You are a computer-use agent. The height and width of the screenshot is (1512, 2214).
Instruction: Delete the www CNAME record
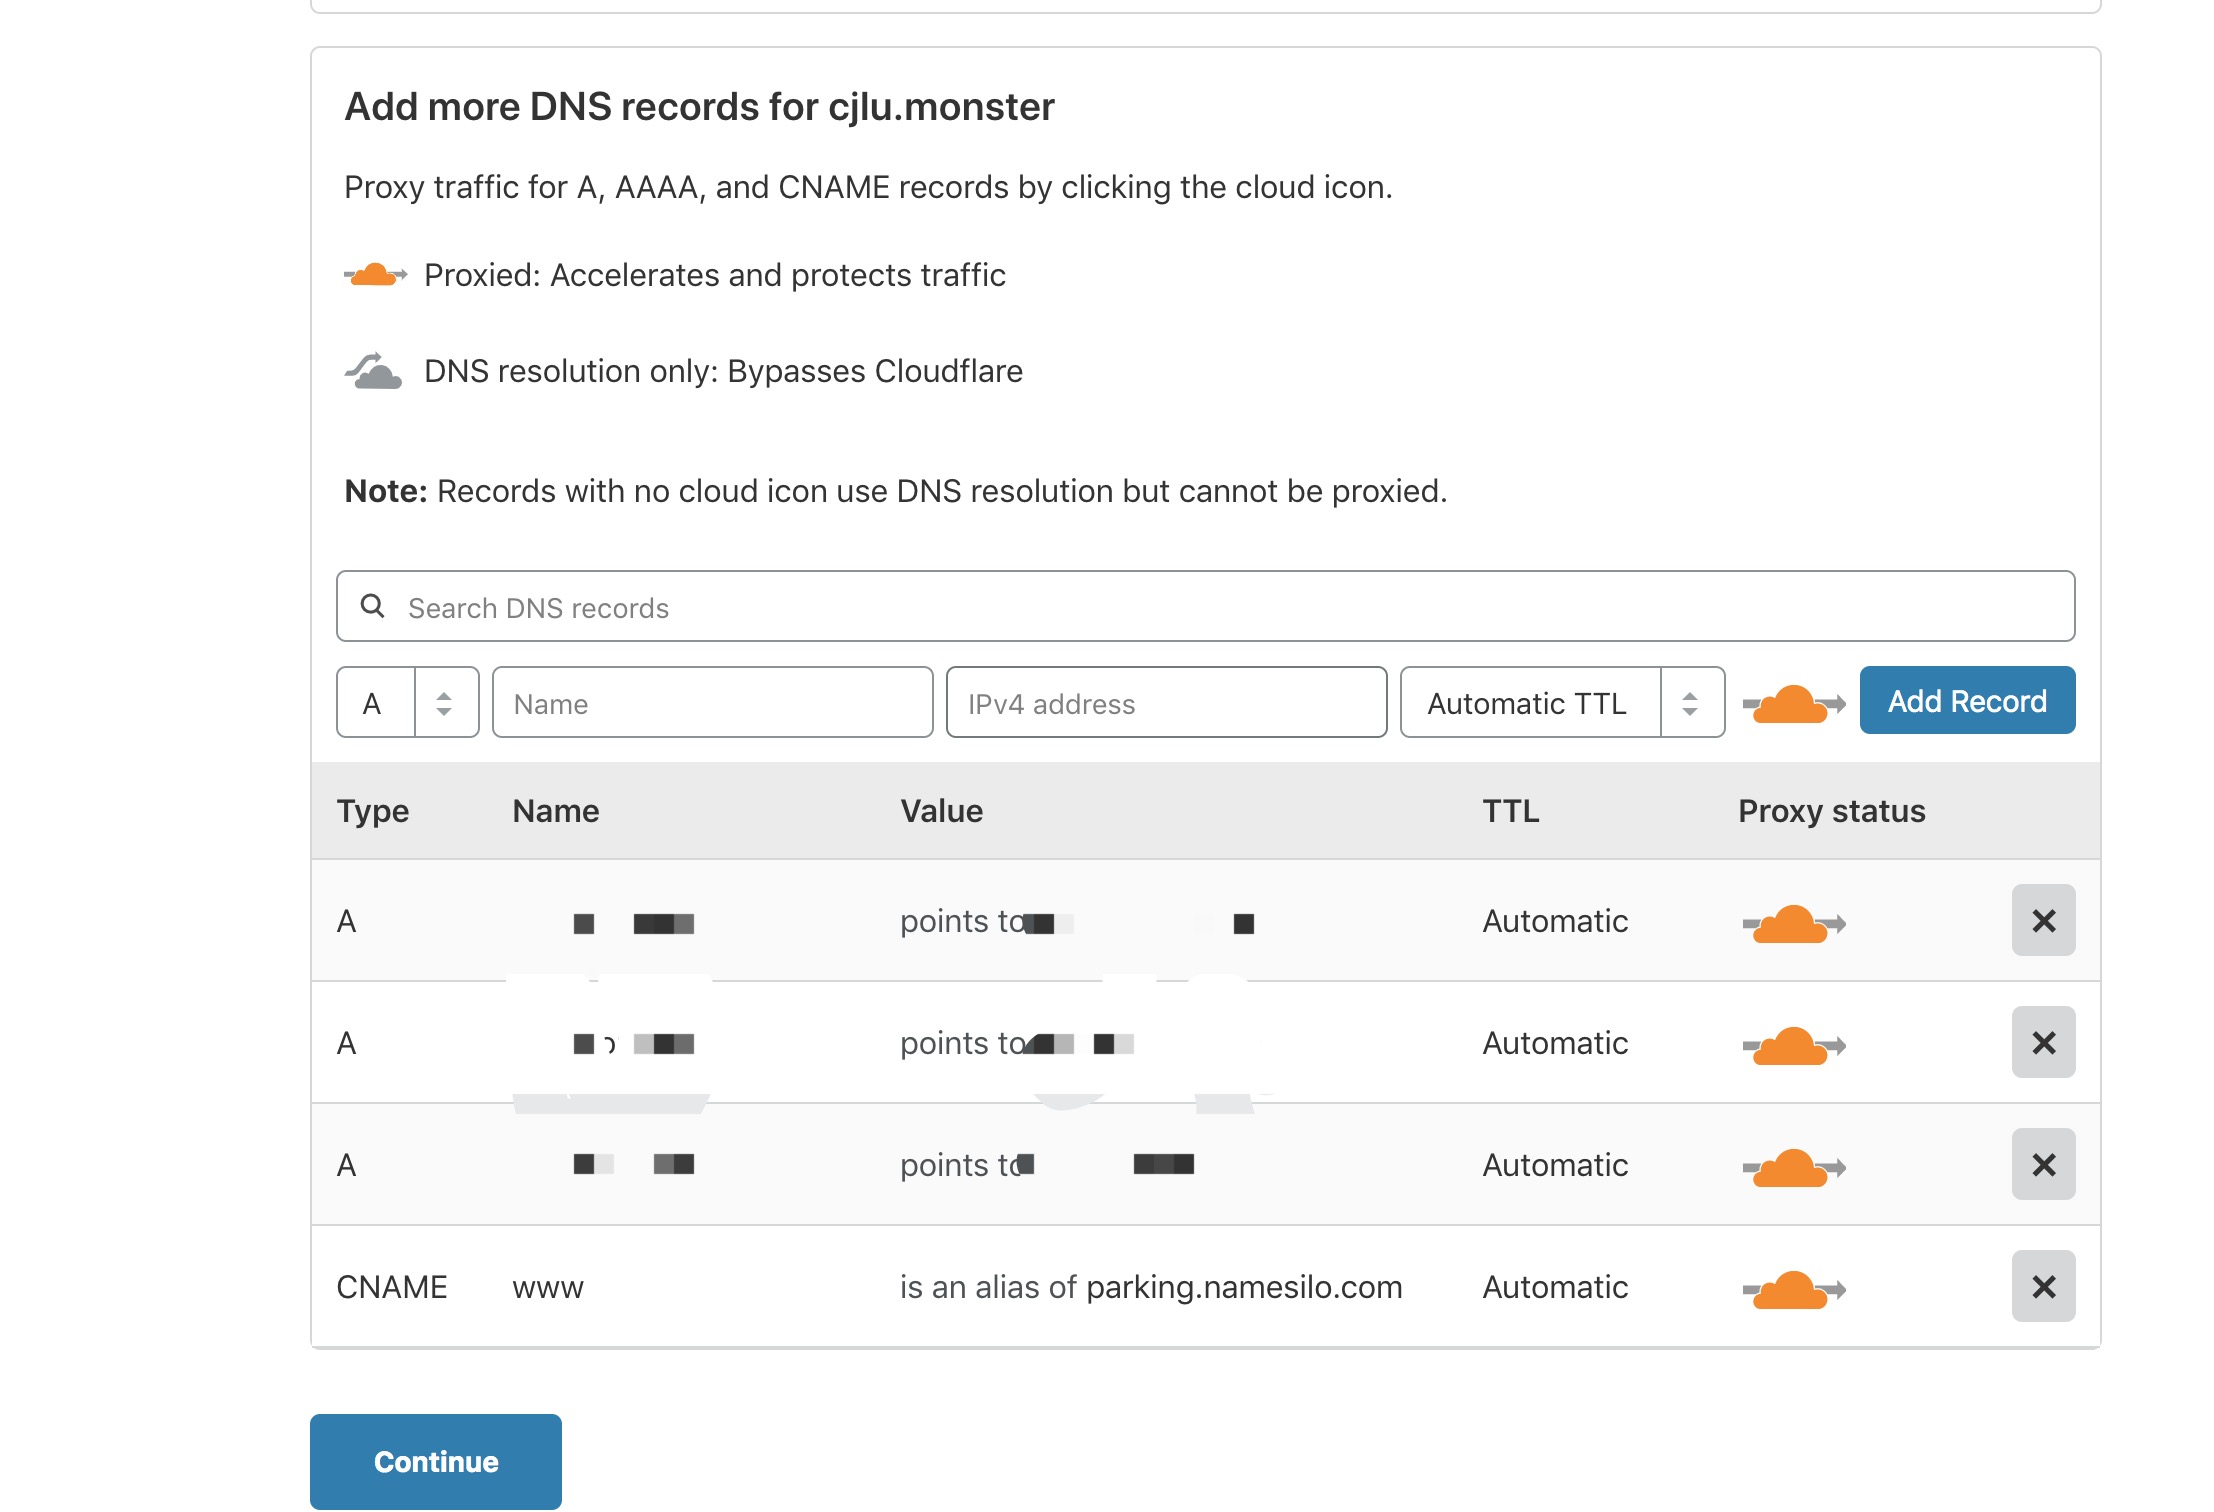[x=2043, y=1286]
